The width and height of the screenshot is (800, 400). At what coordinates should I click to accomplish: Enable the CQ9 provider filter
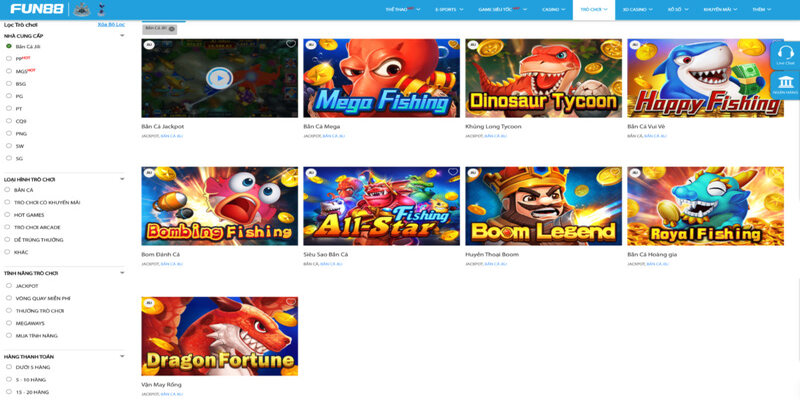9,121
